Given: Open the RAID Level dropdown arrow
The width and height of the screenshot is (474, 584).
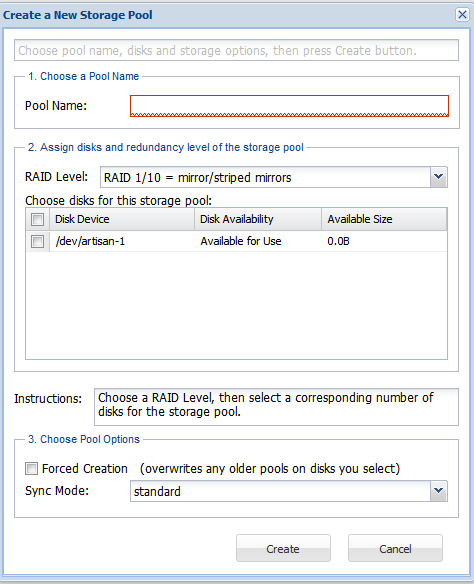Looking at the screenshot, I should (439, 177).
